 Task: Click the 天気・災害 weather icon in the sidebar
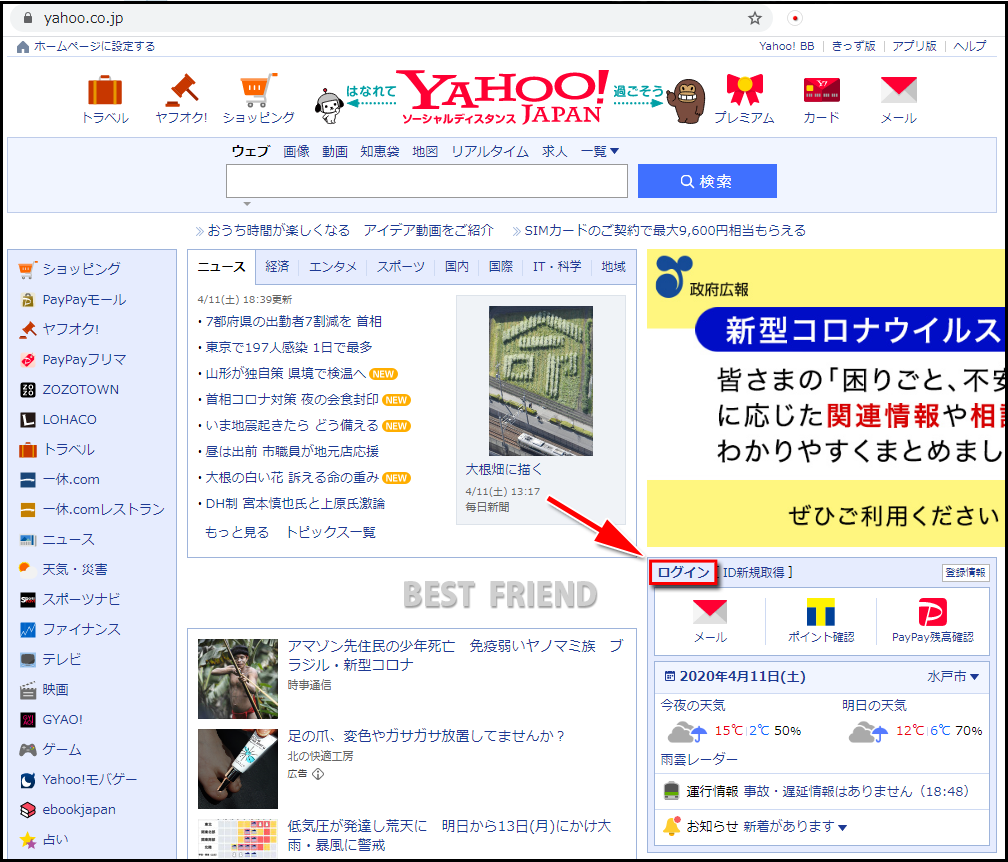pos(27,570)
